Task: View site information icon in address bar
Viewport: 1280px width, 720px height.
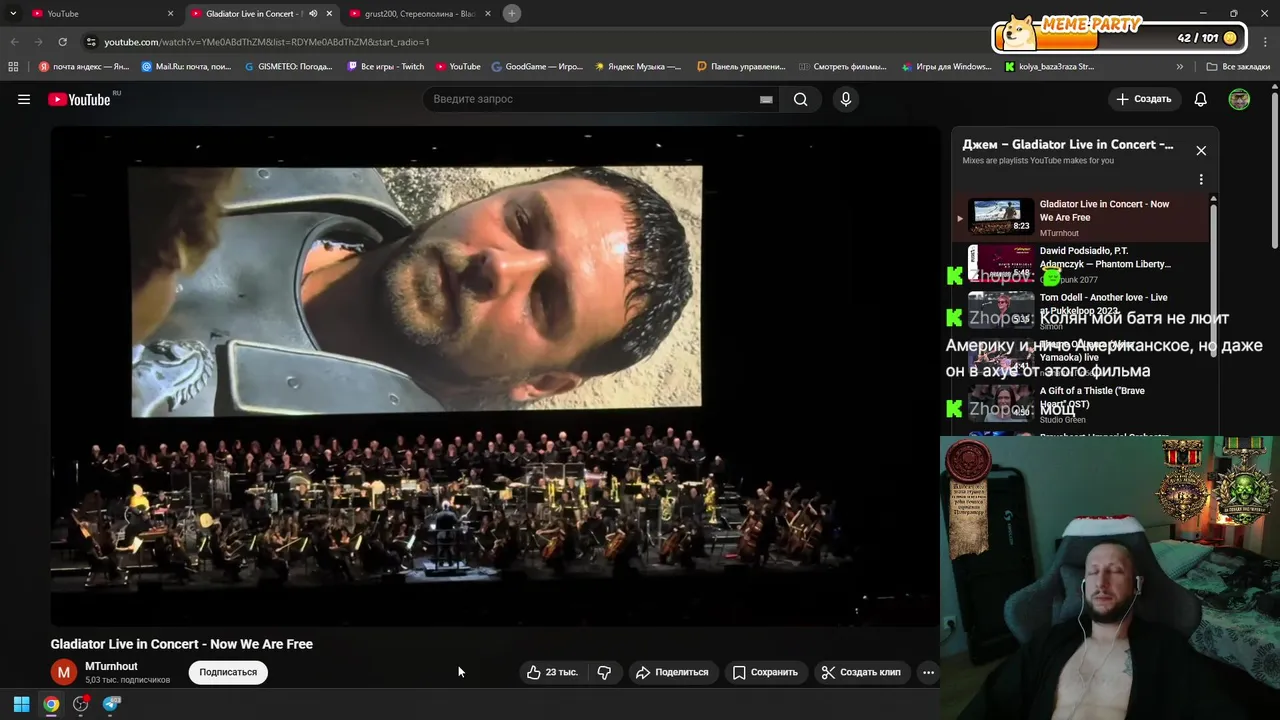Action: 91,42
